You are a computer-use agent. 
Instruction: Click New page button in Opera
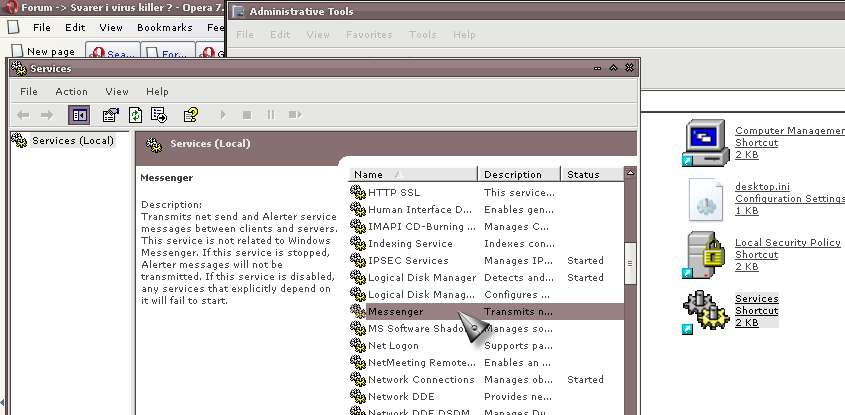pos(43,52)
